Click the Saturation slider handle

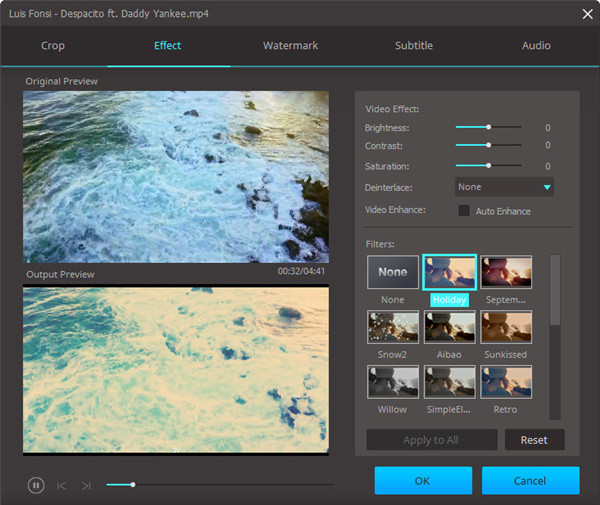tap(488, 165)
